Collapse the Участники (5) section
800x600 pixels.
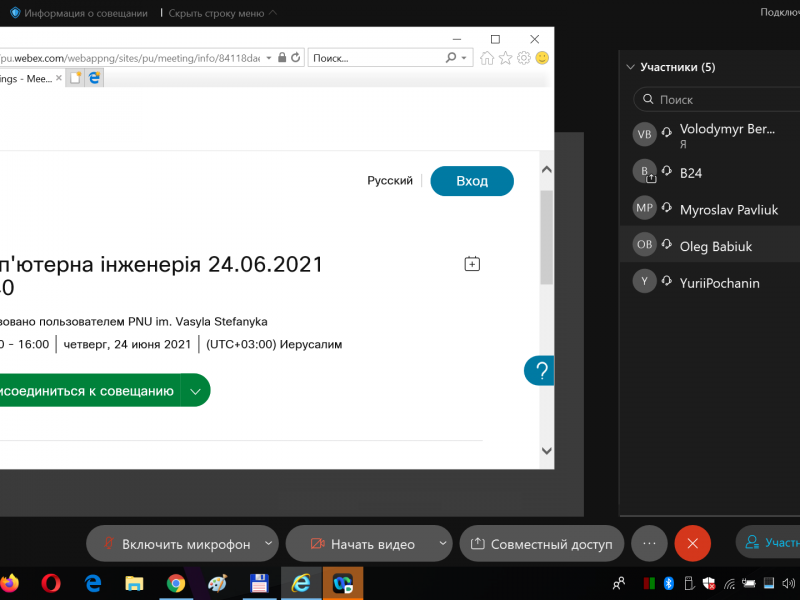click(x=630, y=68)
